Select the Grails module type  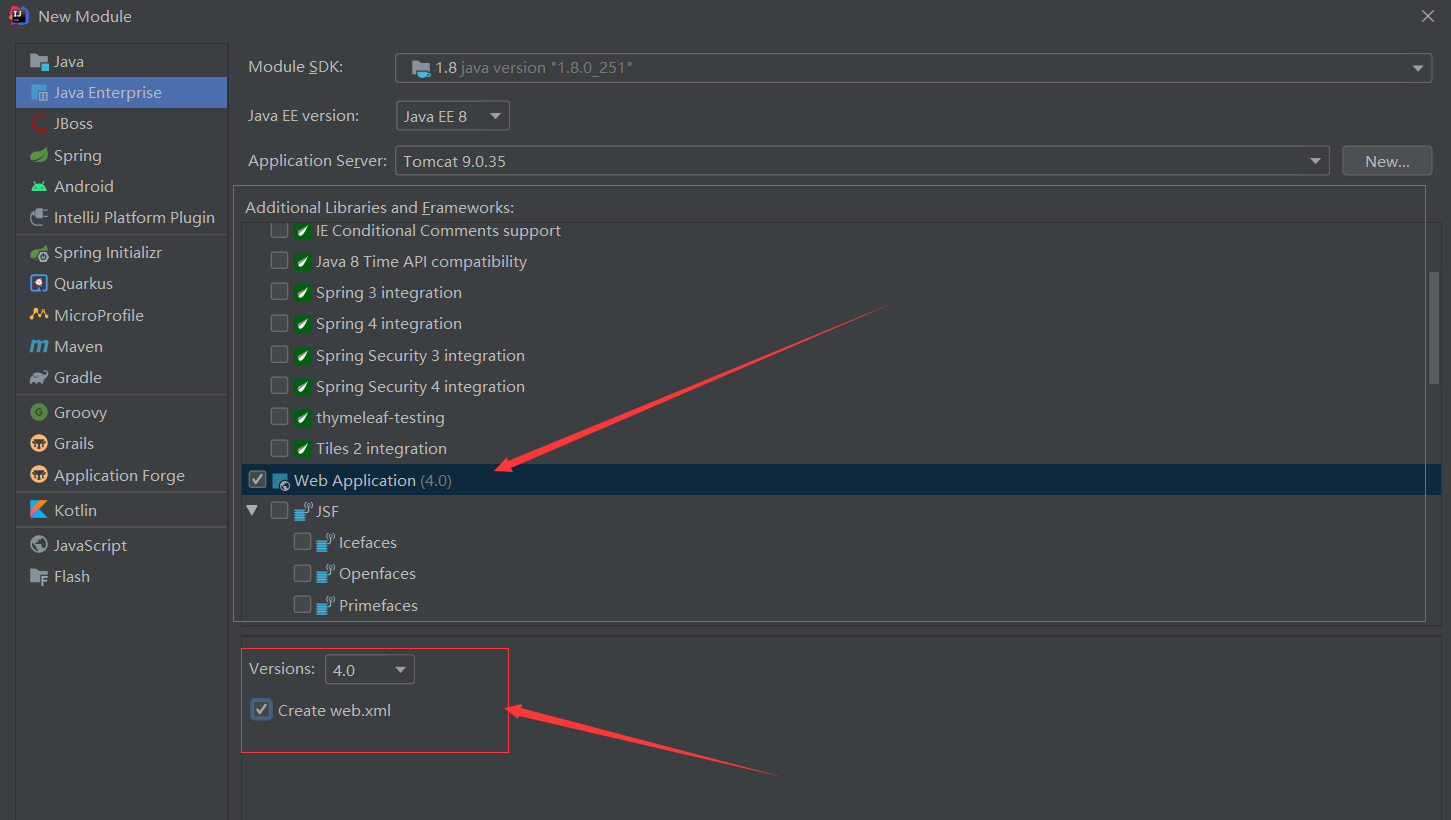pyautogui.click(x=121, y=444)
